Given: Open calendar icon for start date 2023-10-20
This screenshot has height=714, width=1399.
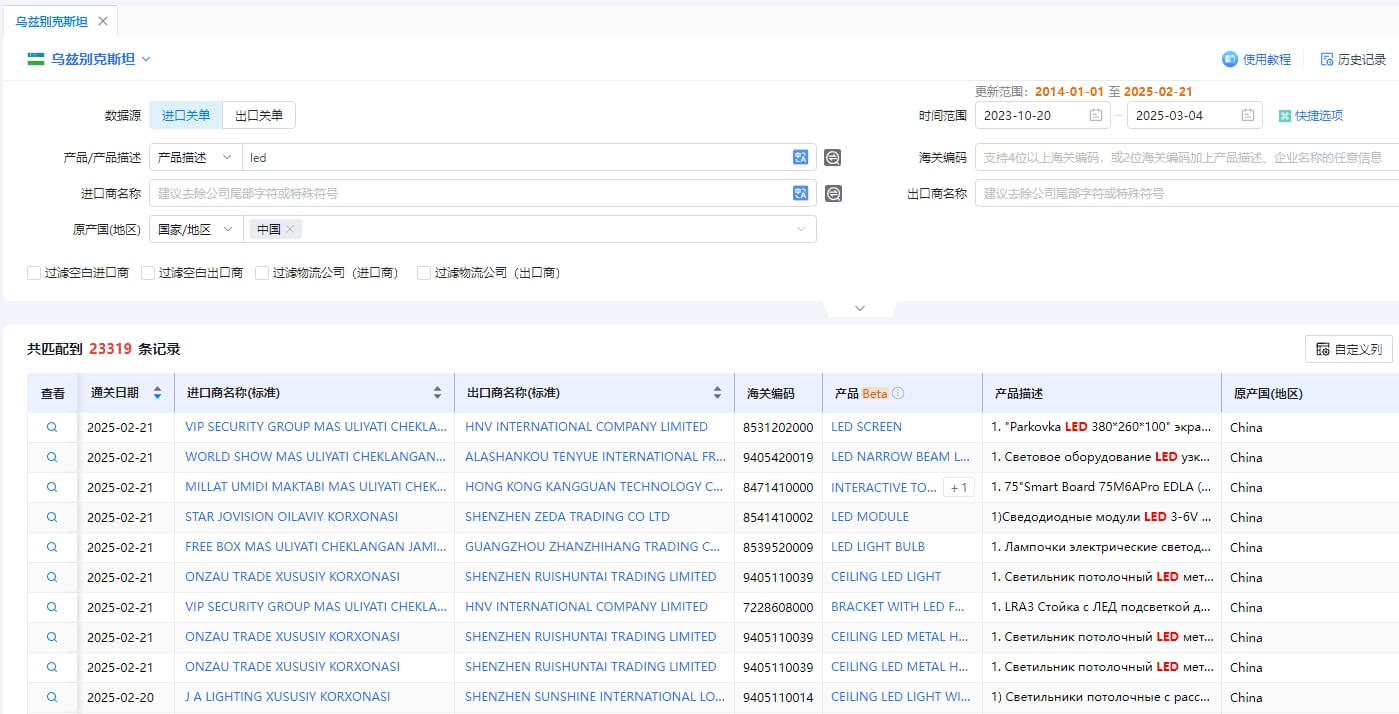Looking at the screenshot, I should (1096, 115).
